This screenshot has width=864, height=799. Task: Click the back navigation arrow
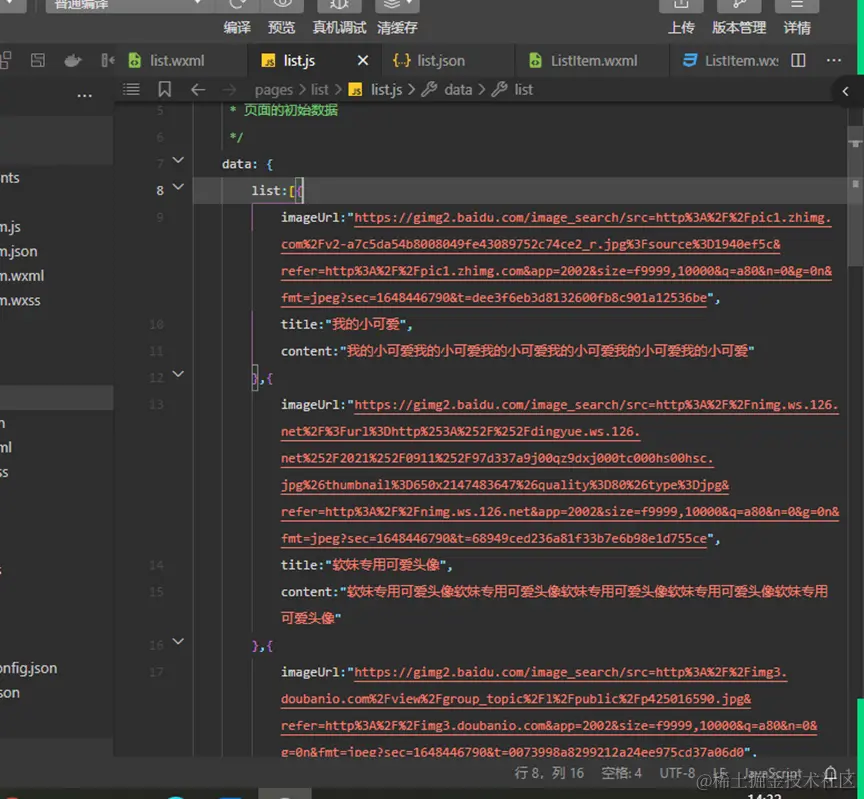point(198,89)
